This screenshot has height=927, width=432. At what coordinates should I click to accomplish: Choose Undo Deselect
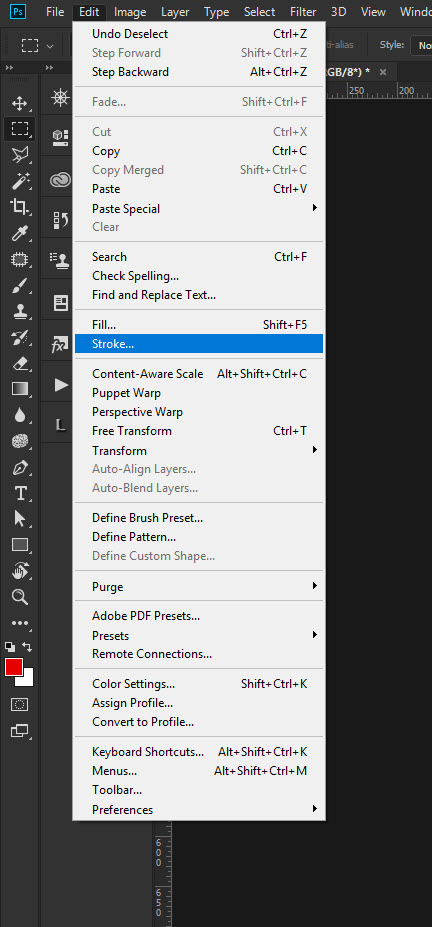(199, 34)
